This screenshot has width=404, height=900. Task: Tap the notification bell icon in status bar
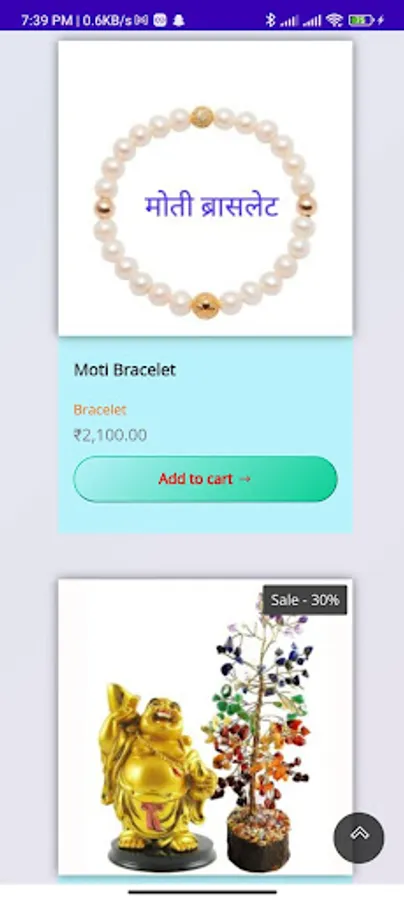[178, 21]
